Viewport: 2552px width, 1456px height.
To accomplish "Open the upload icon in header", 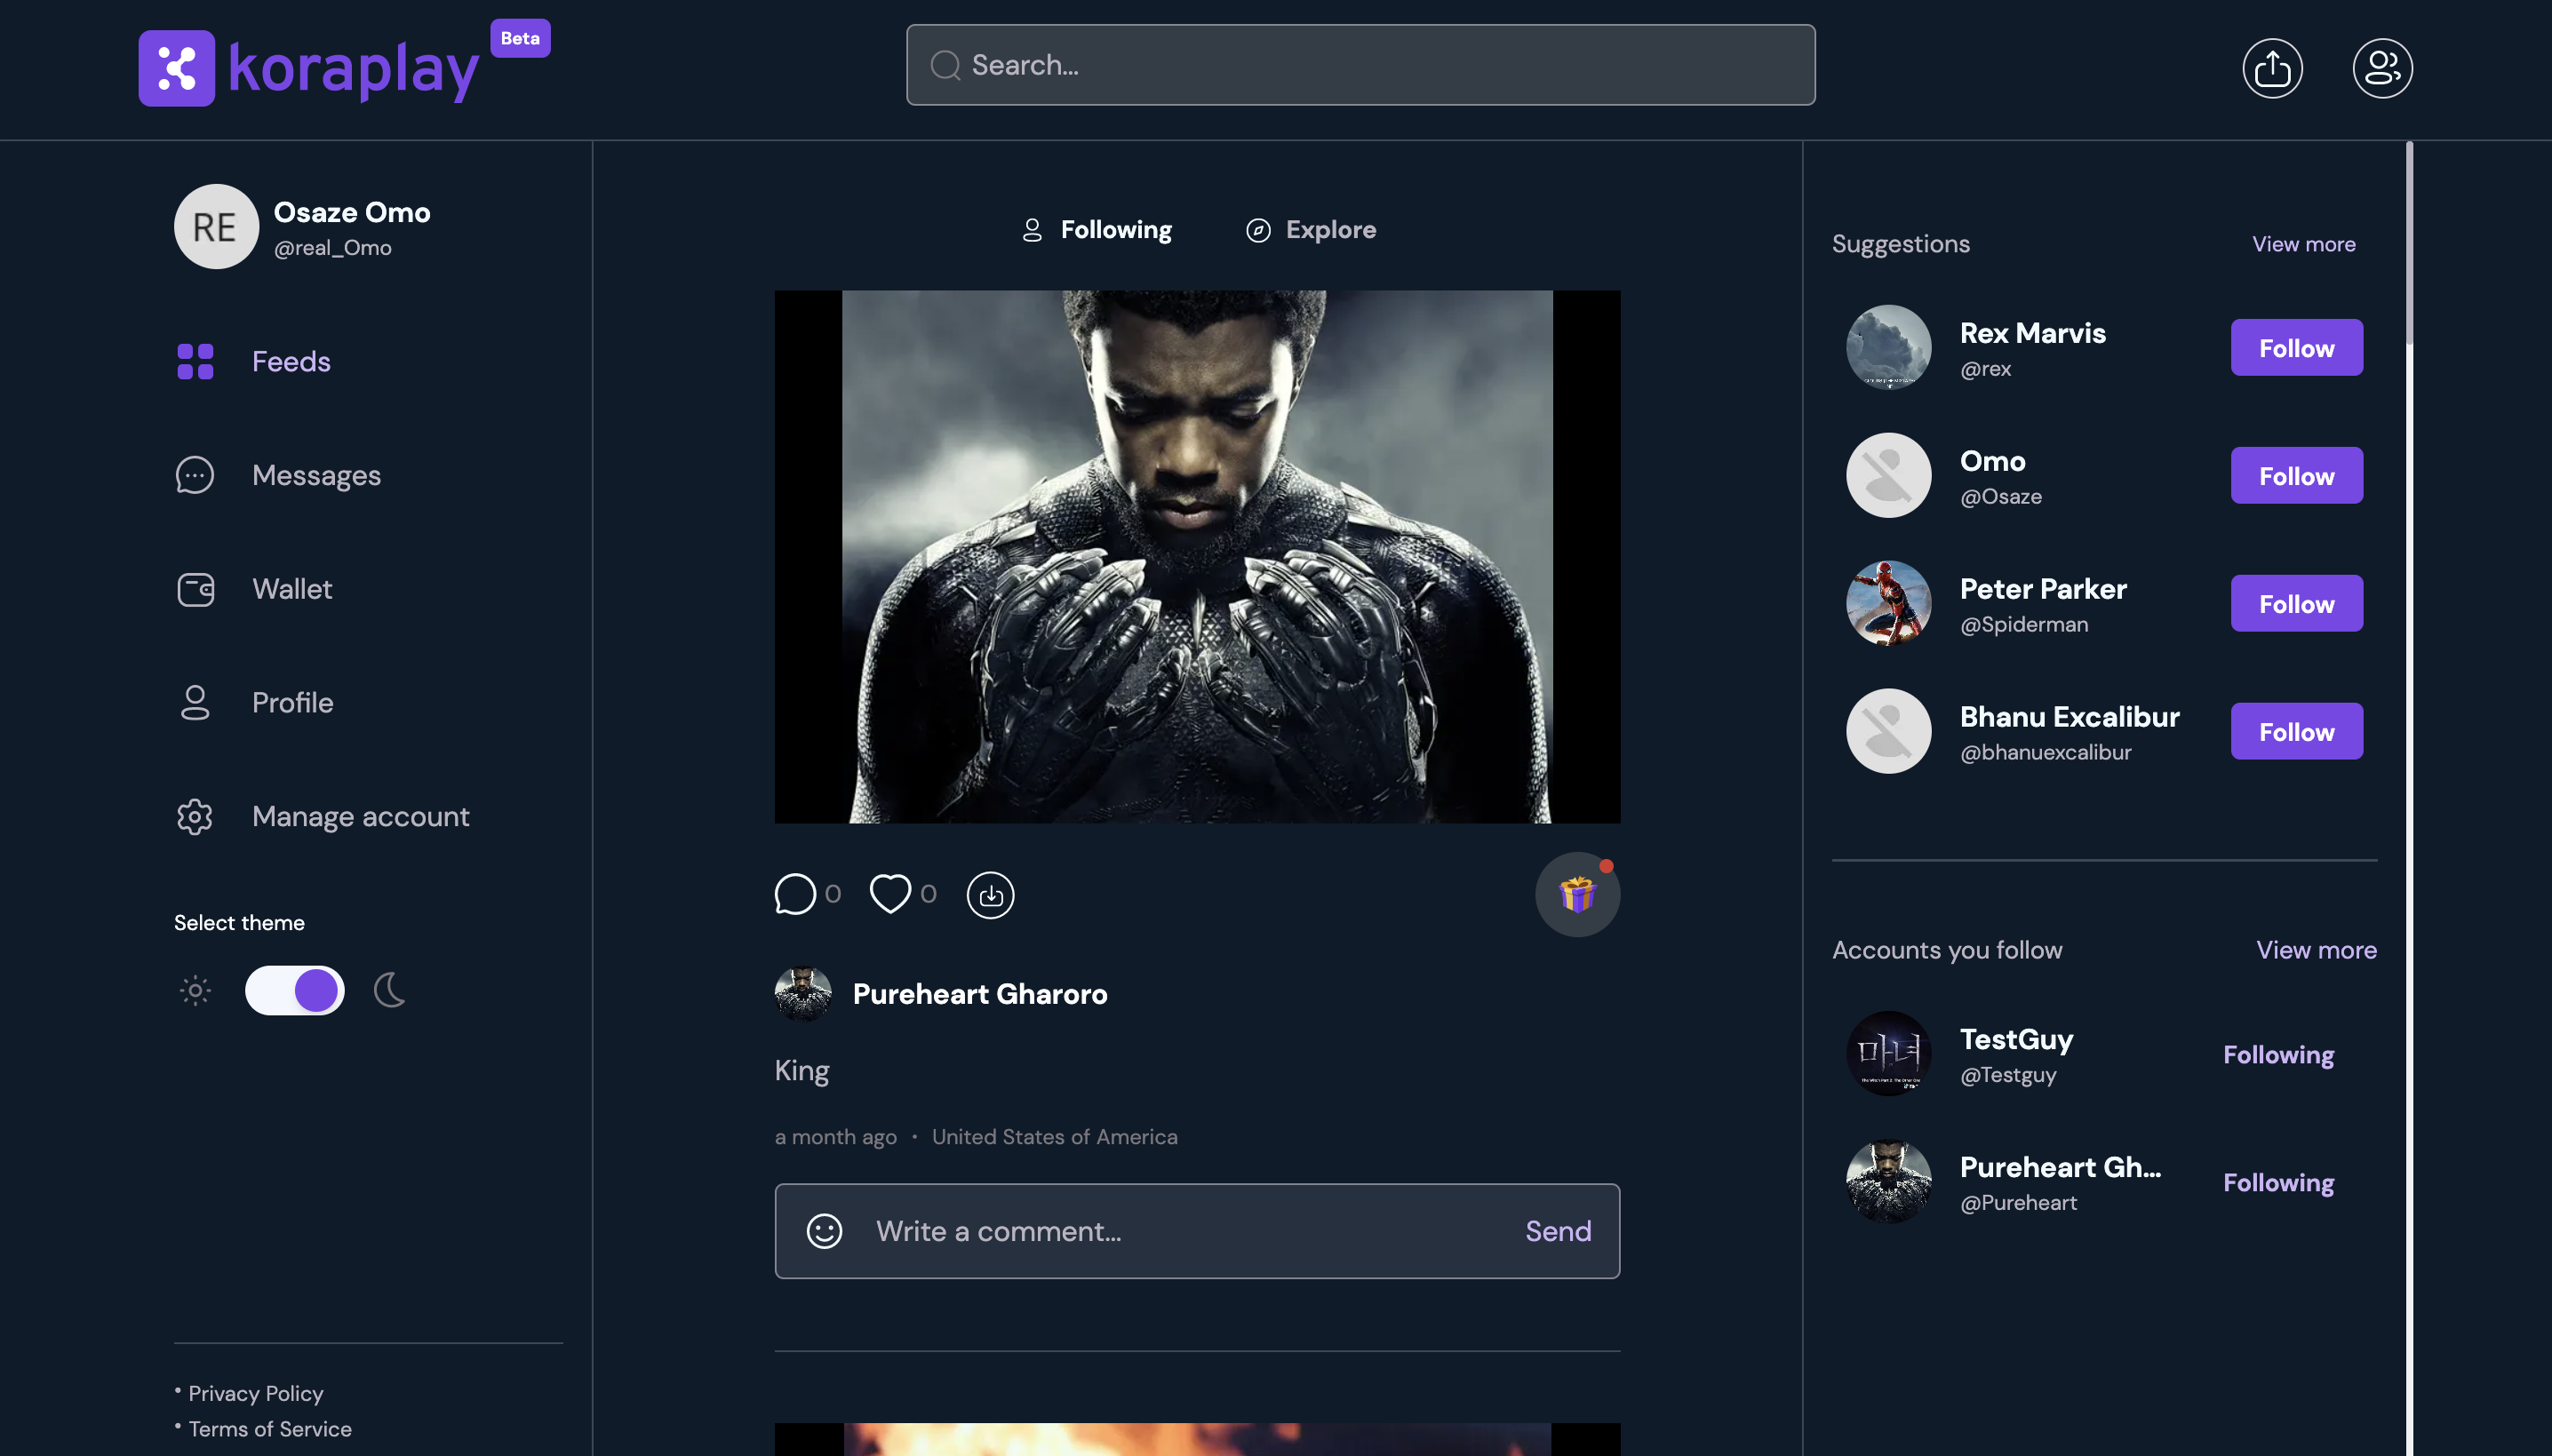I will click(2272, 68).
